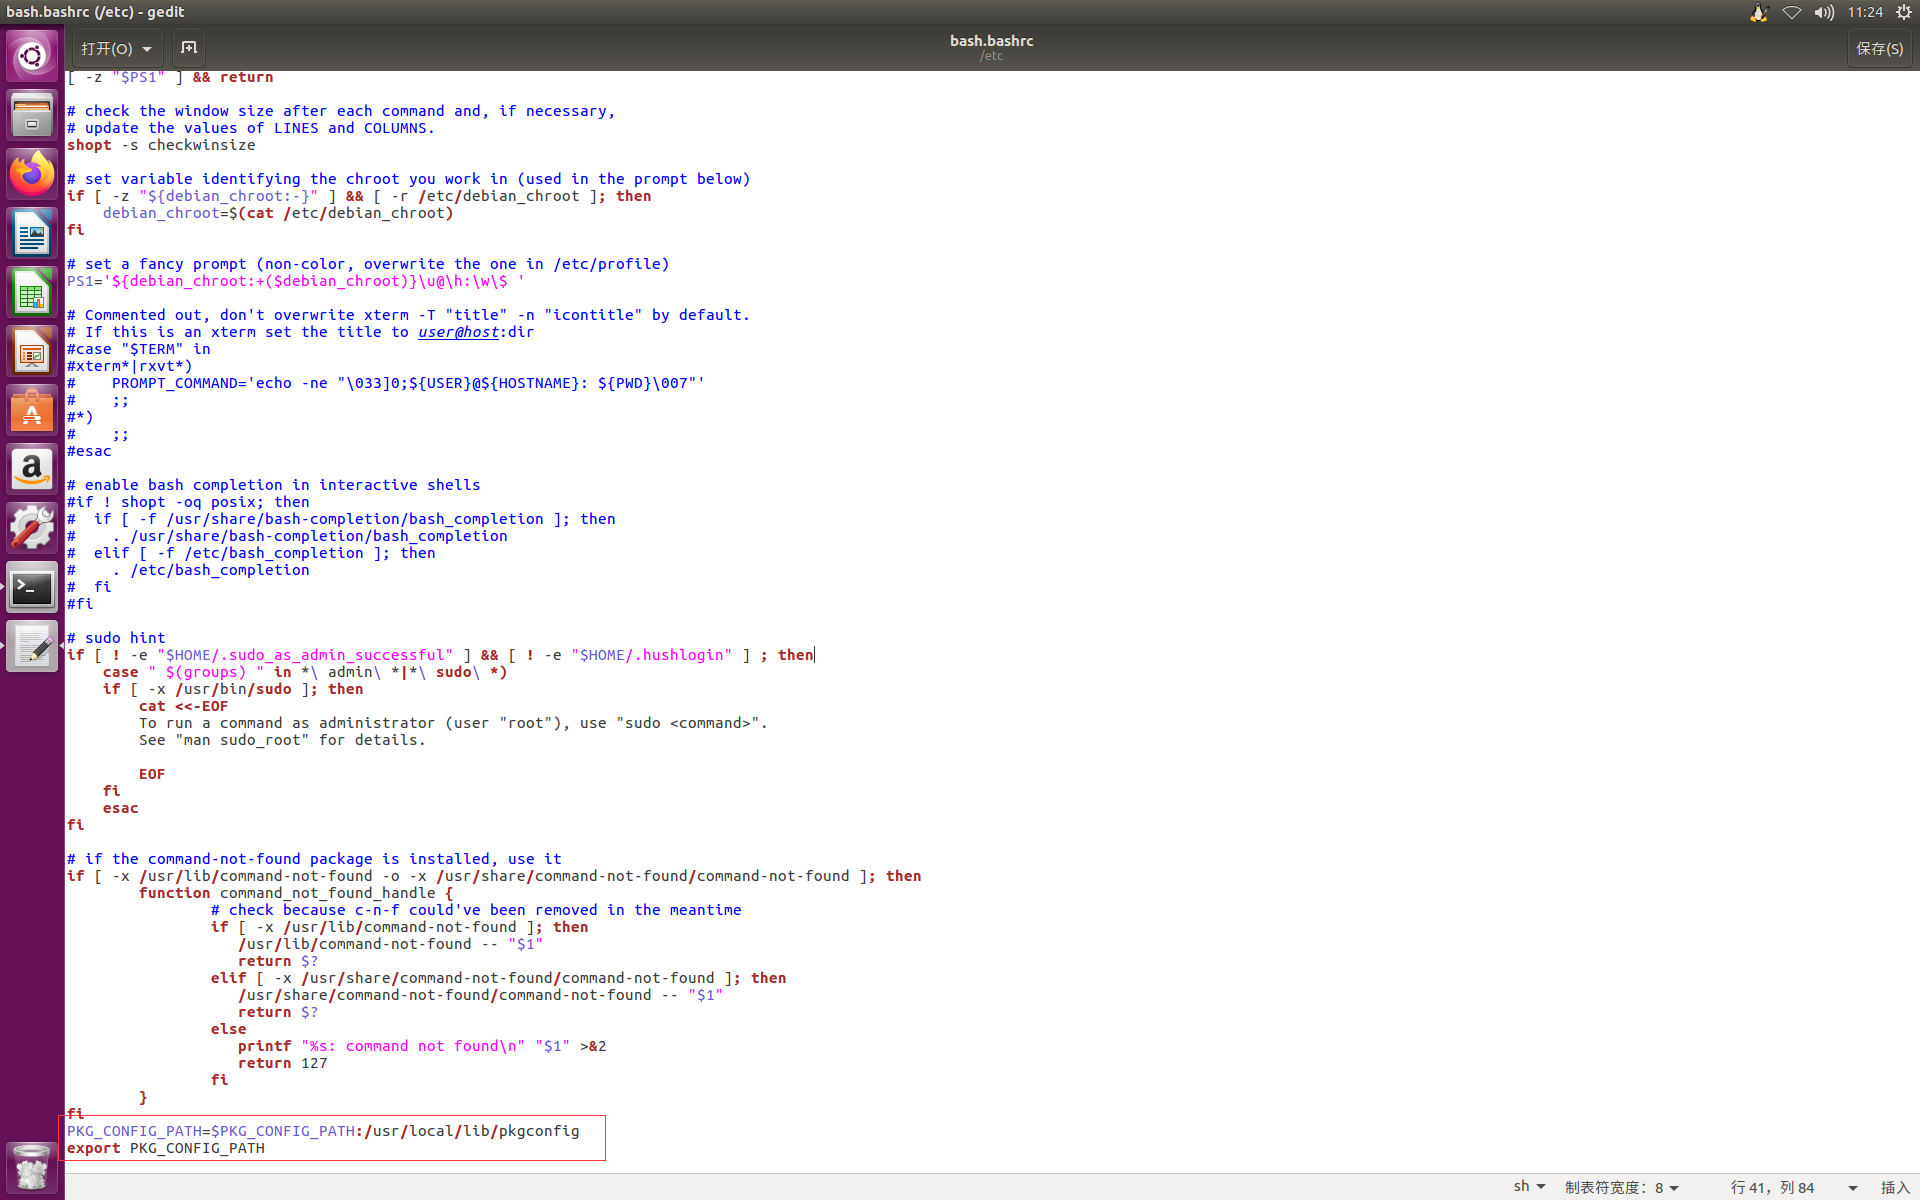Launch the Terminal from the dock

32,589
